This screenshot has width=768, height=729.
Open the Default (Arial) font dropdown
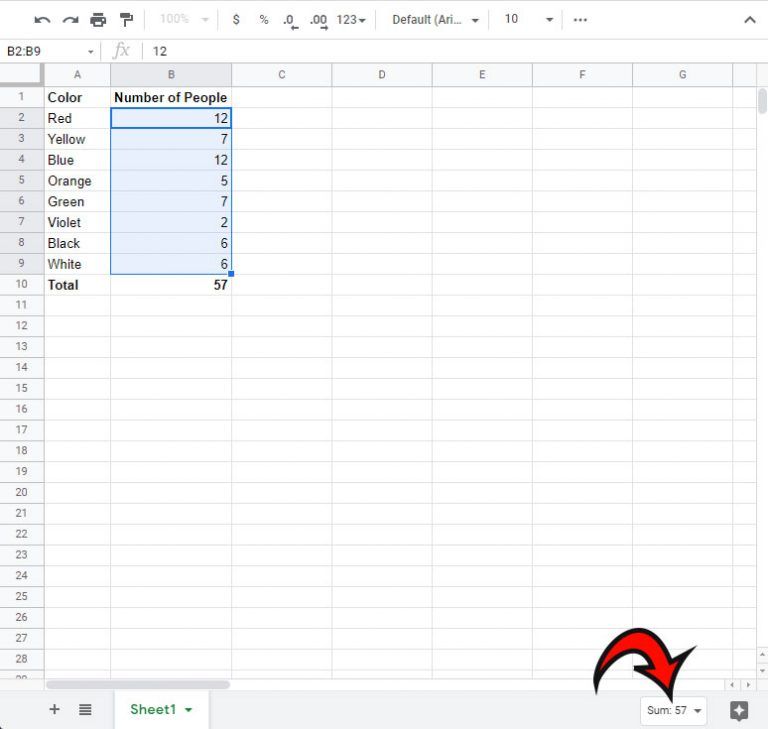[435, 20]
